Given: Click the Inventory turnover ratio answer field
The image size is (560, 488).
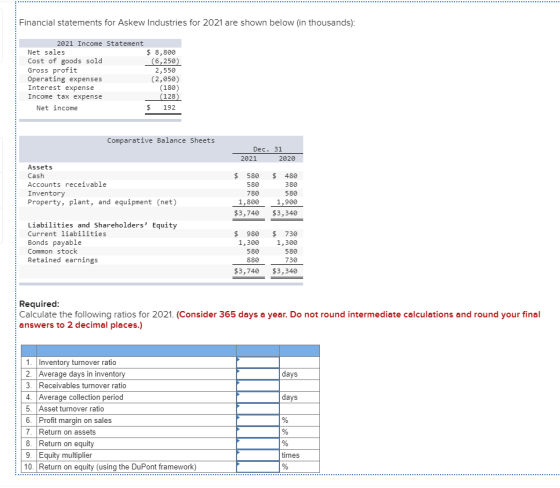Looking at the screenshot, I should pos(258,362).
